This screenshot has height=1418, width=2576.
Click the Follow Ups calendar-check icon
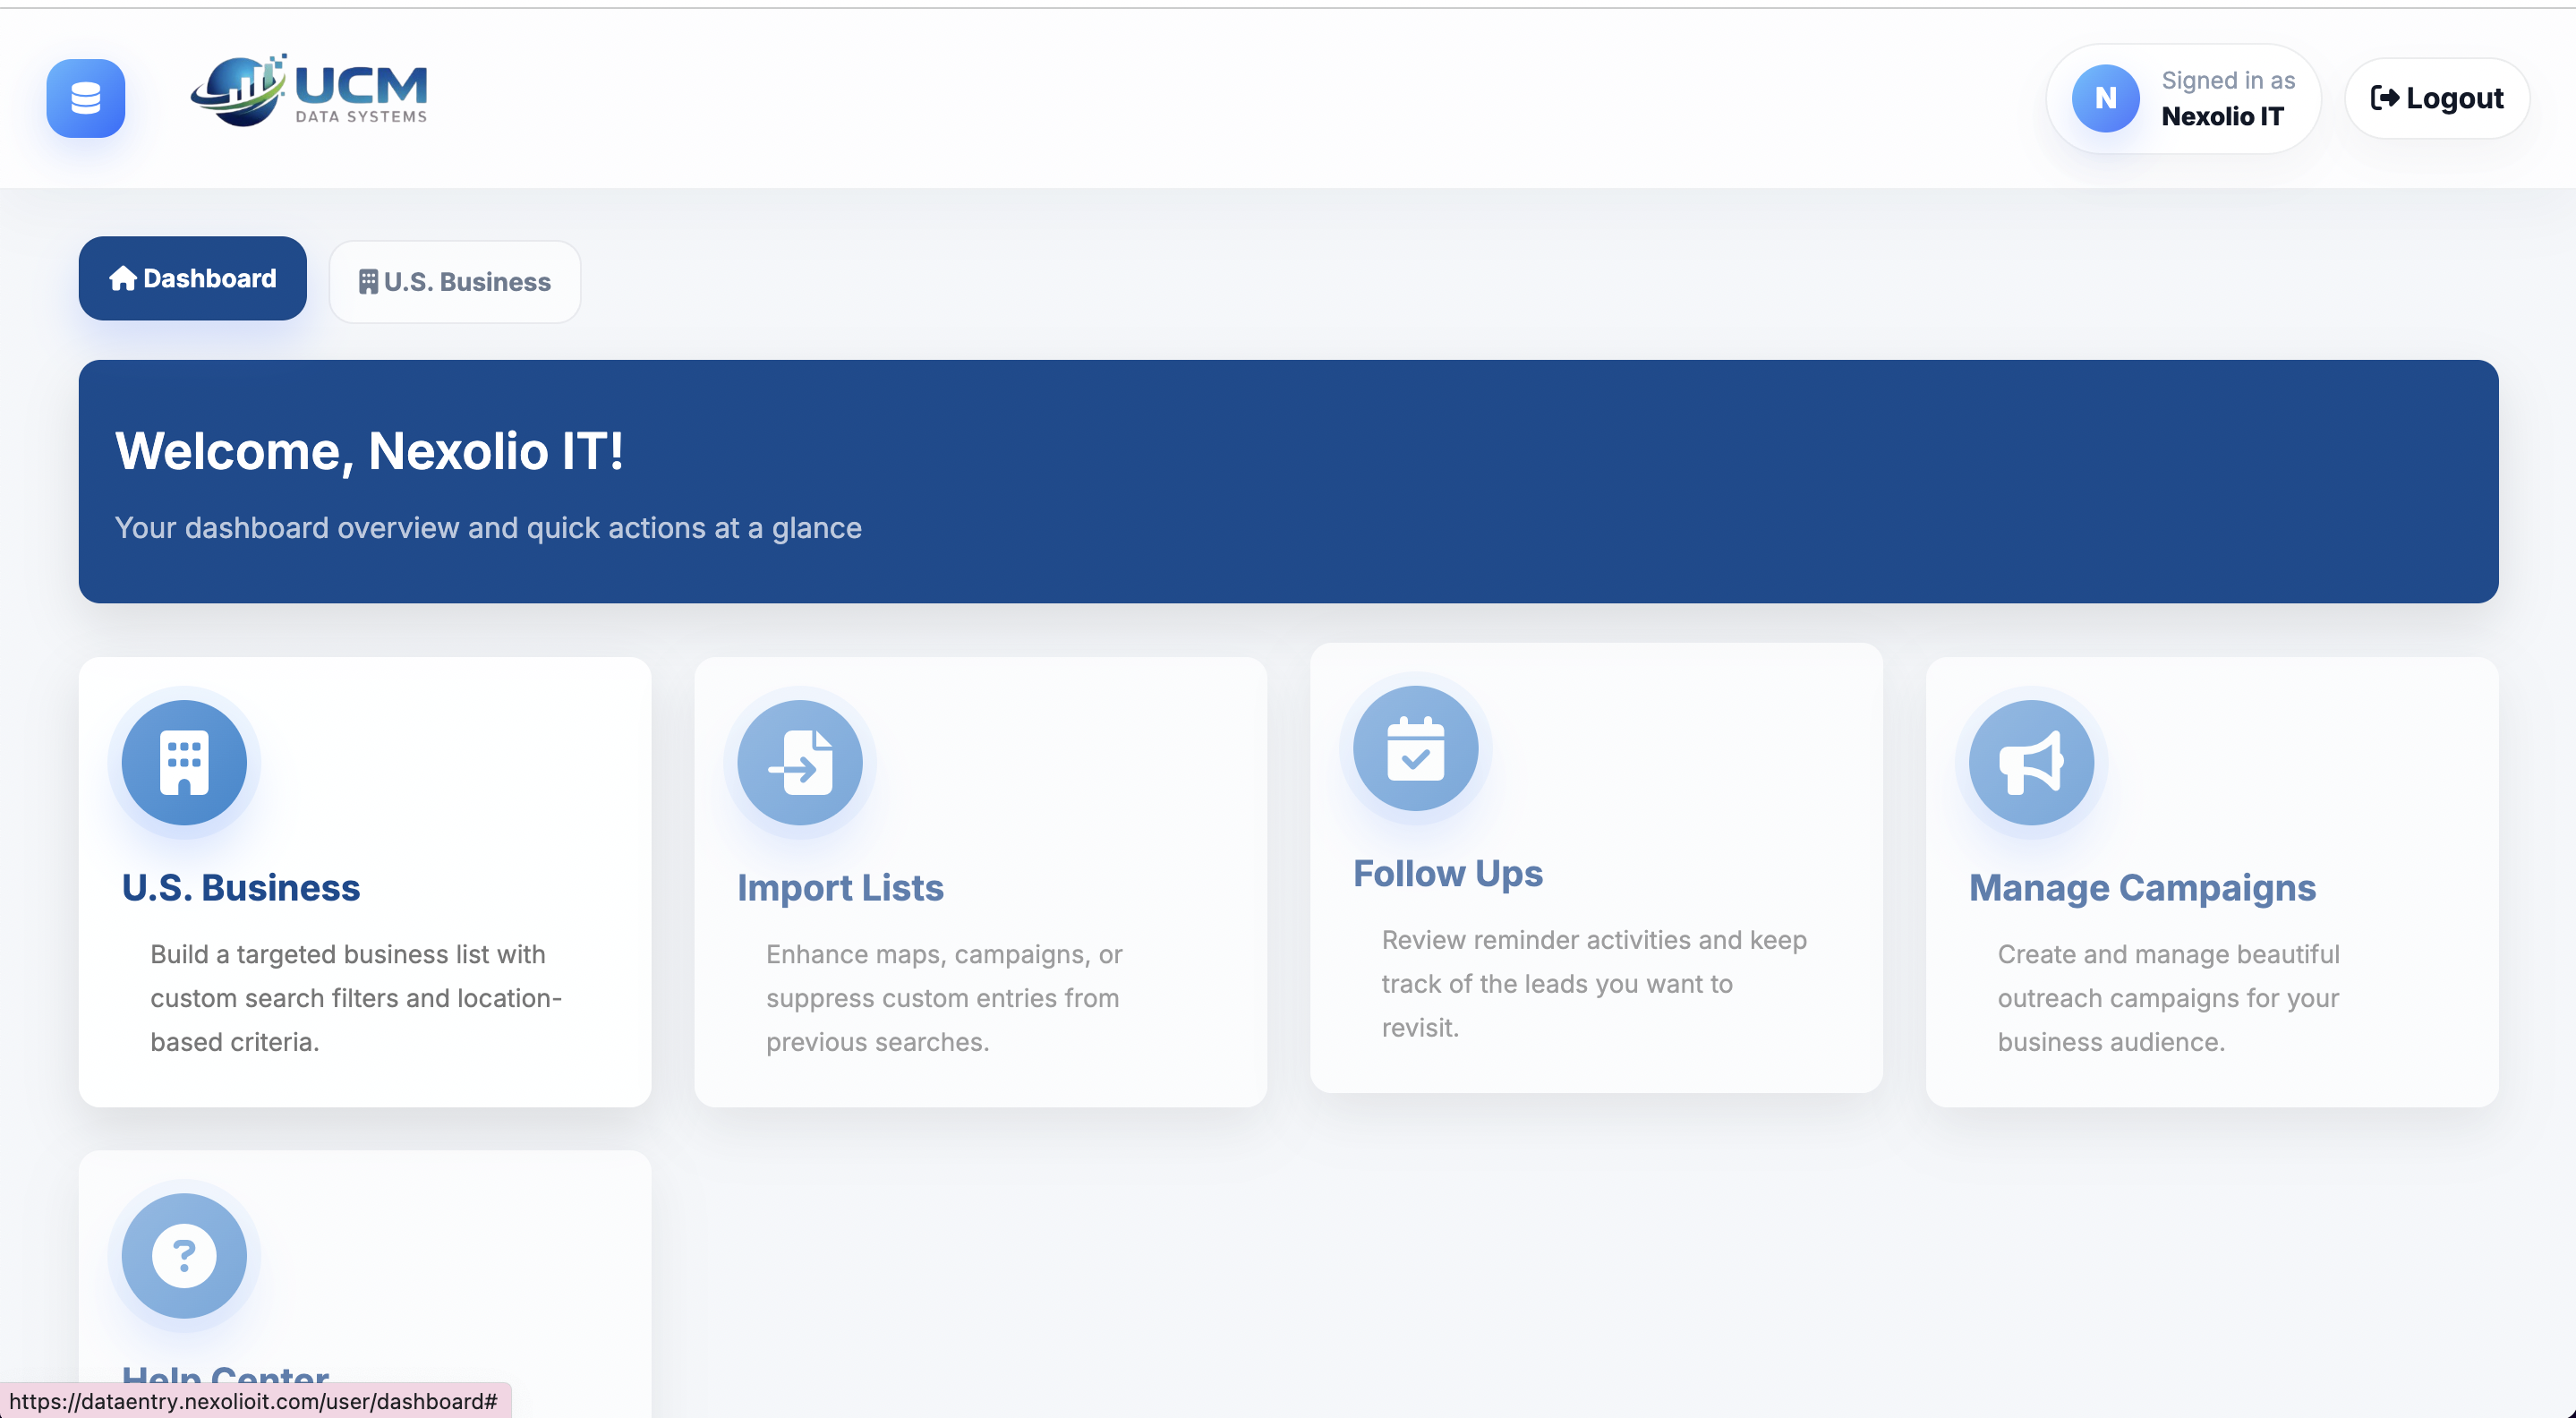click(1415, 749)
